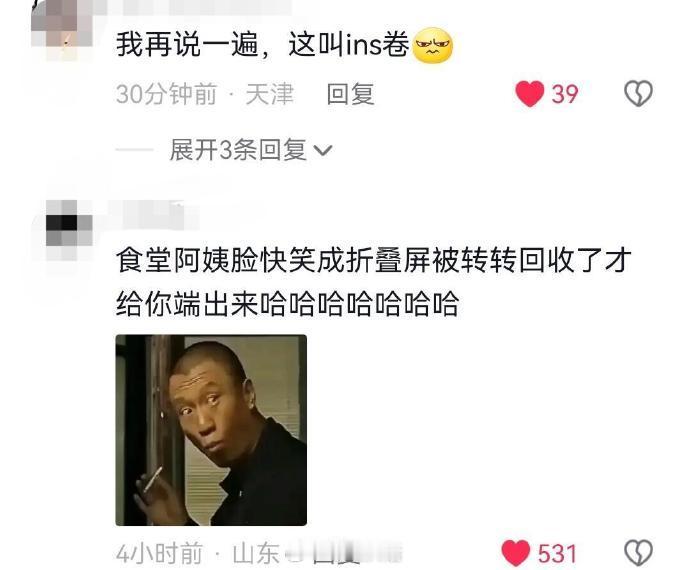This screenshot has height=570, width=690.
Task: Like the first comment with red heart
Action: pyautogui.click(x=530, y=94)
